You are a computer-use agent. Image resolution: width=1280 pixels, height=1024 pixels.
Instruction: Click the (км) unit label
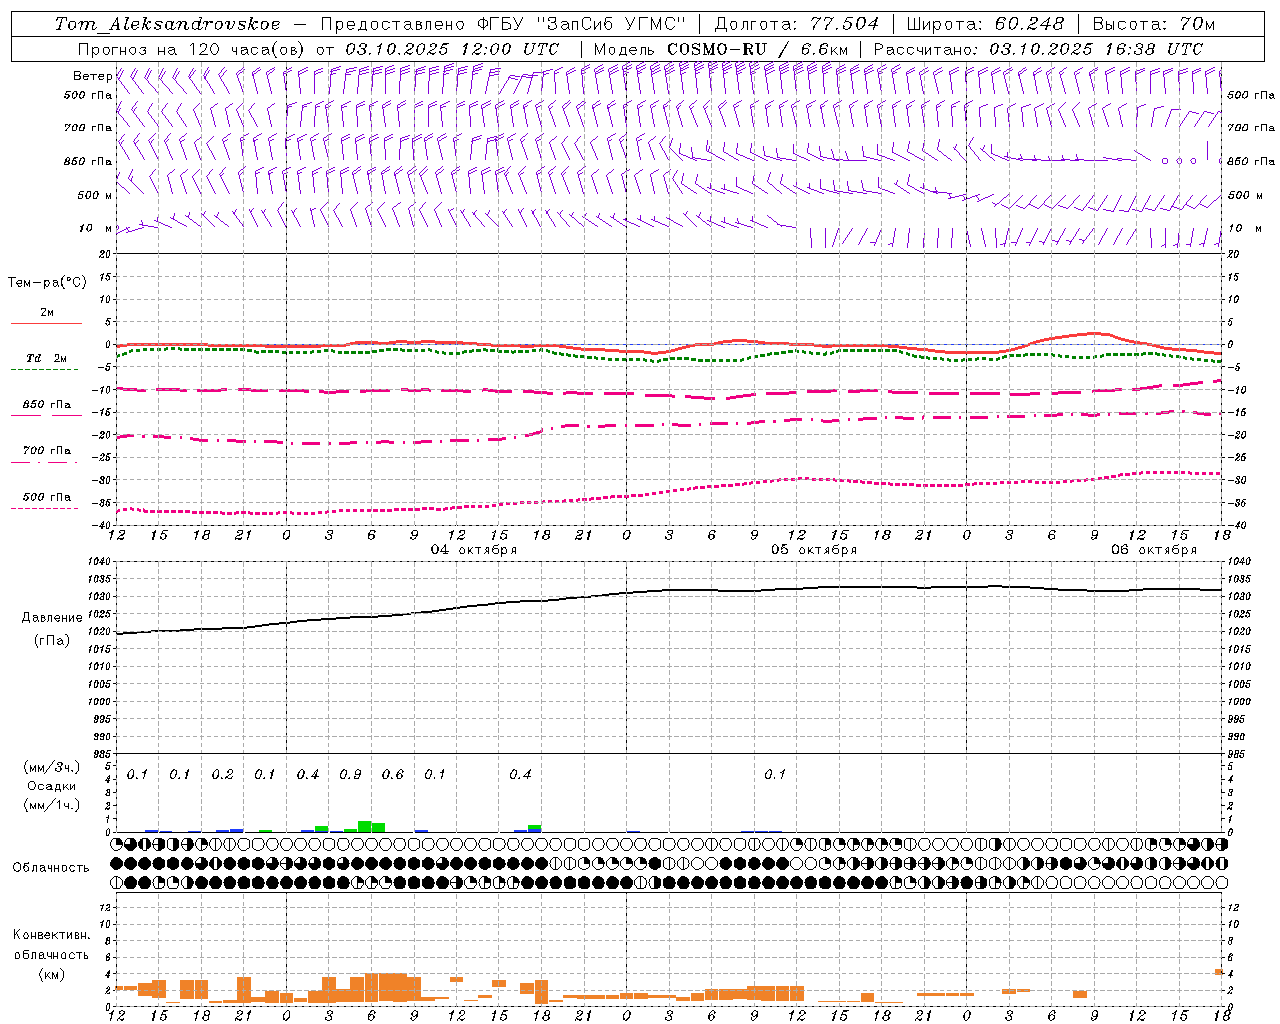pyautogui.click(x=51, y=973)
